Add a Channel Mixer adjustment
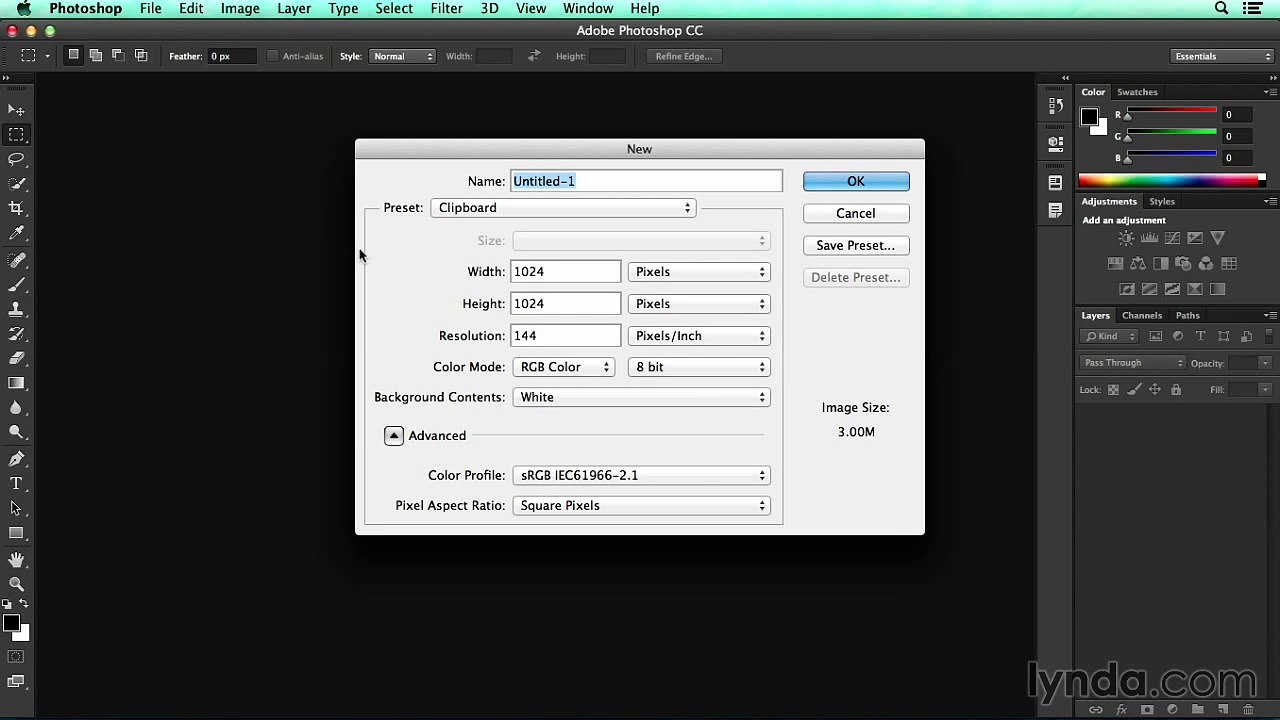Image resolution: width=1280 pixels, height=720 pixels. 1206,264
